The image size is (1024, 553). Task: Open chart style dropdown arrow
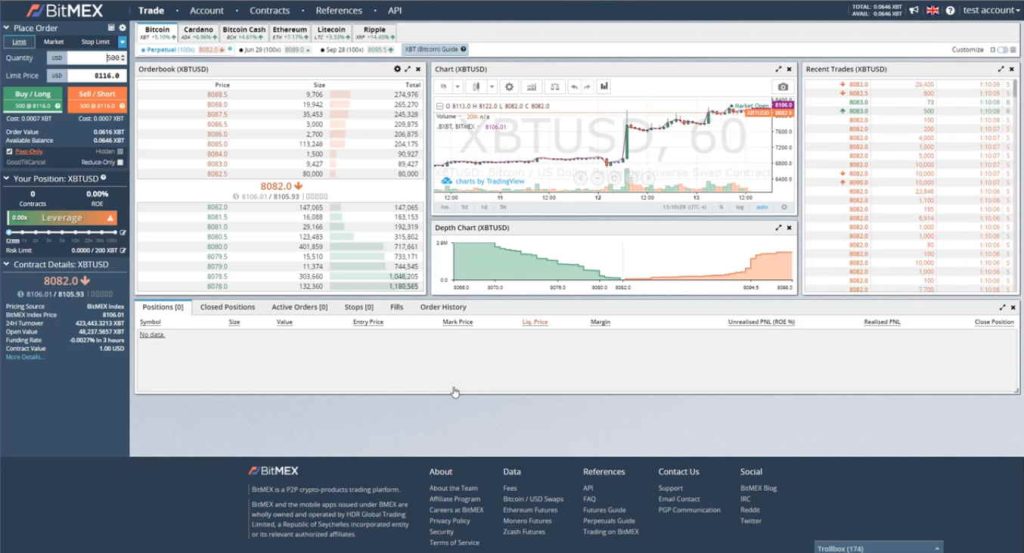pyautogui.click(x=492, y=87)
